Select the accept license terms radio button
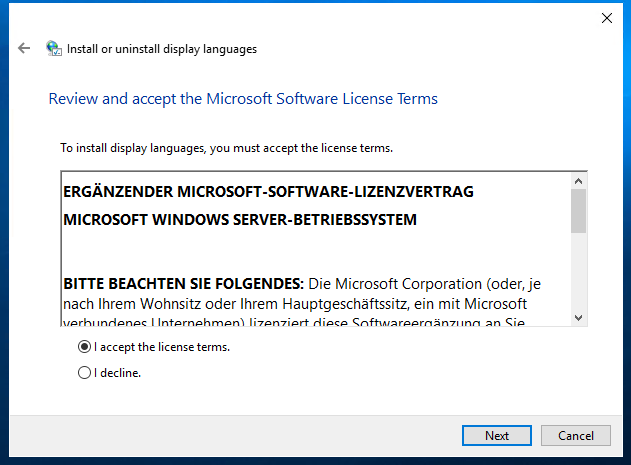Image resolution: width=631 pixels, height=465 pixels. click(x=84, y=348)
